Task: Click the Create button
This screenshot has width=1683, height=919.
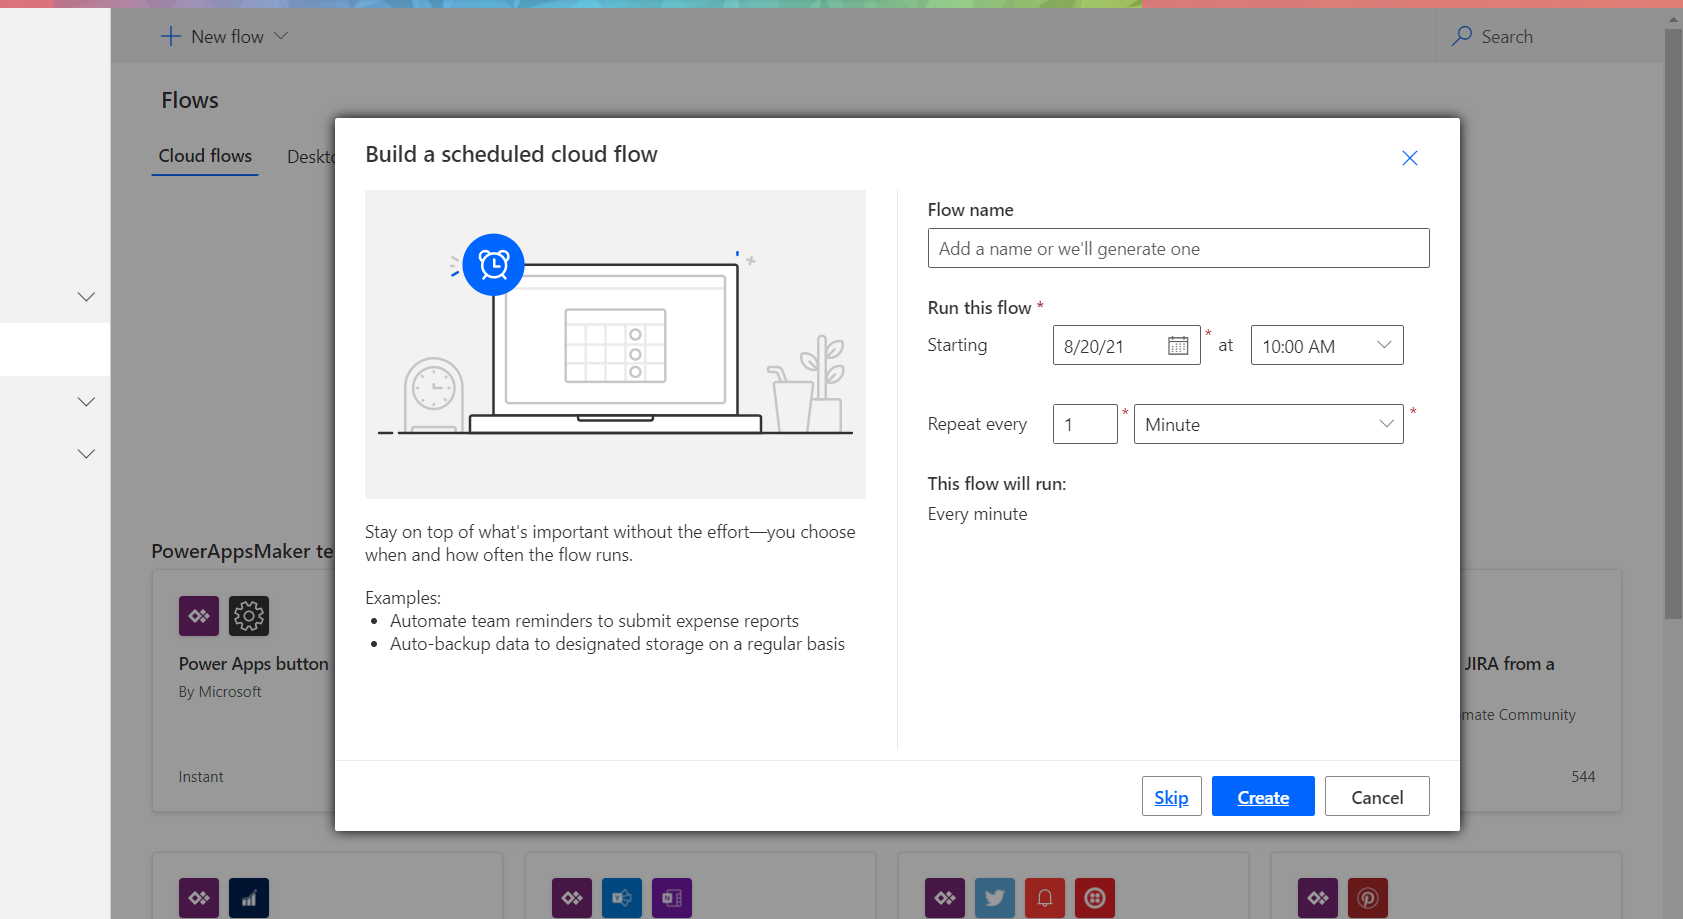Action: pos(1263,796)
